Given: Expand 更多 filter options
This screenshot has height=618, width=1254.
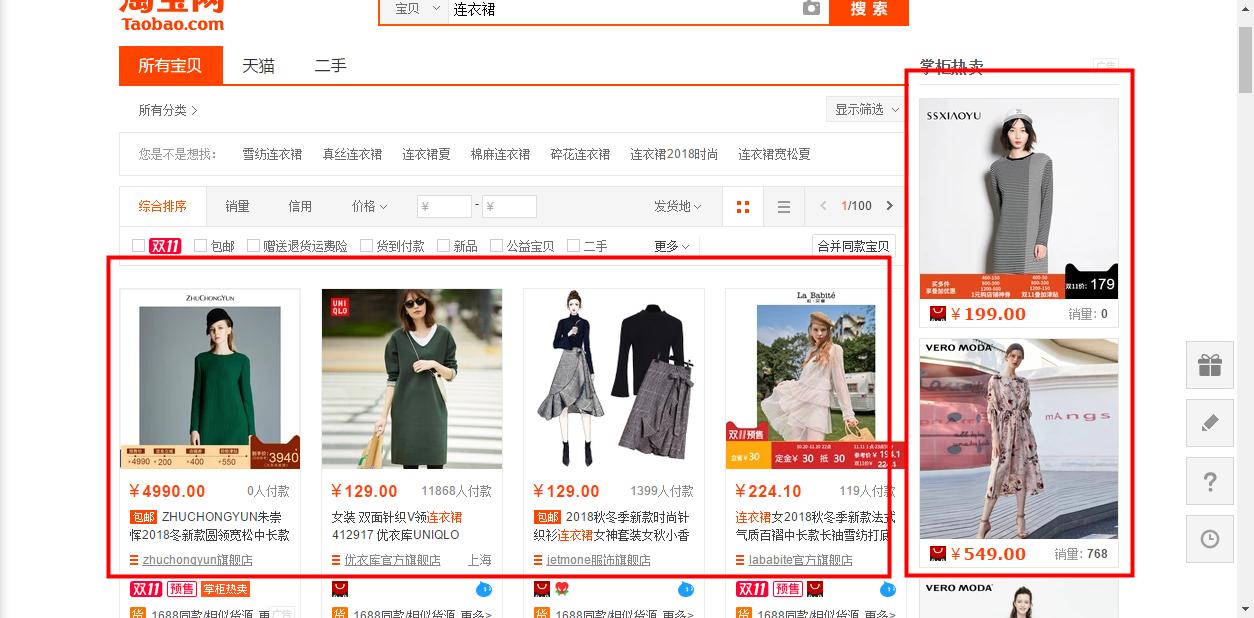Looking at the screenshot, I should point(672,246).
